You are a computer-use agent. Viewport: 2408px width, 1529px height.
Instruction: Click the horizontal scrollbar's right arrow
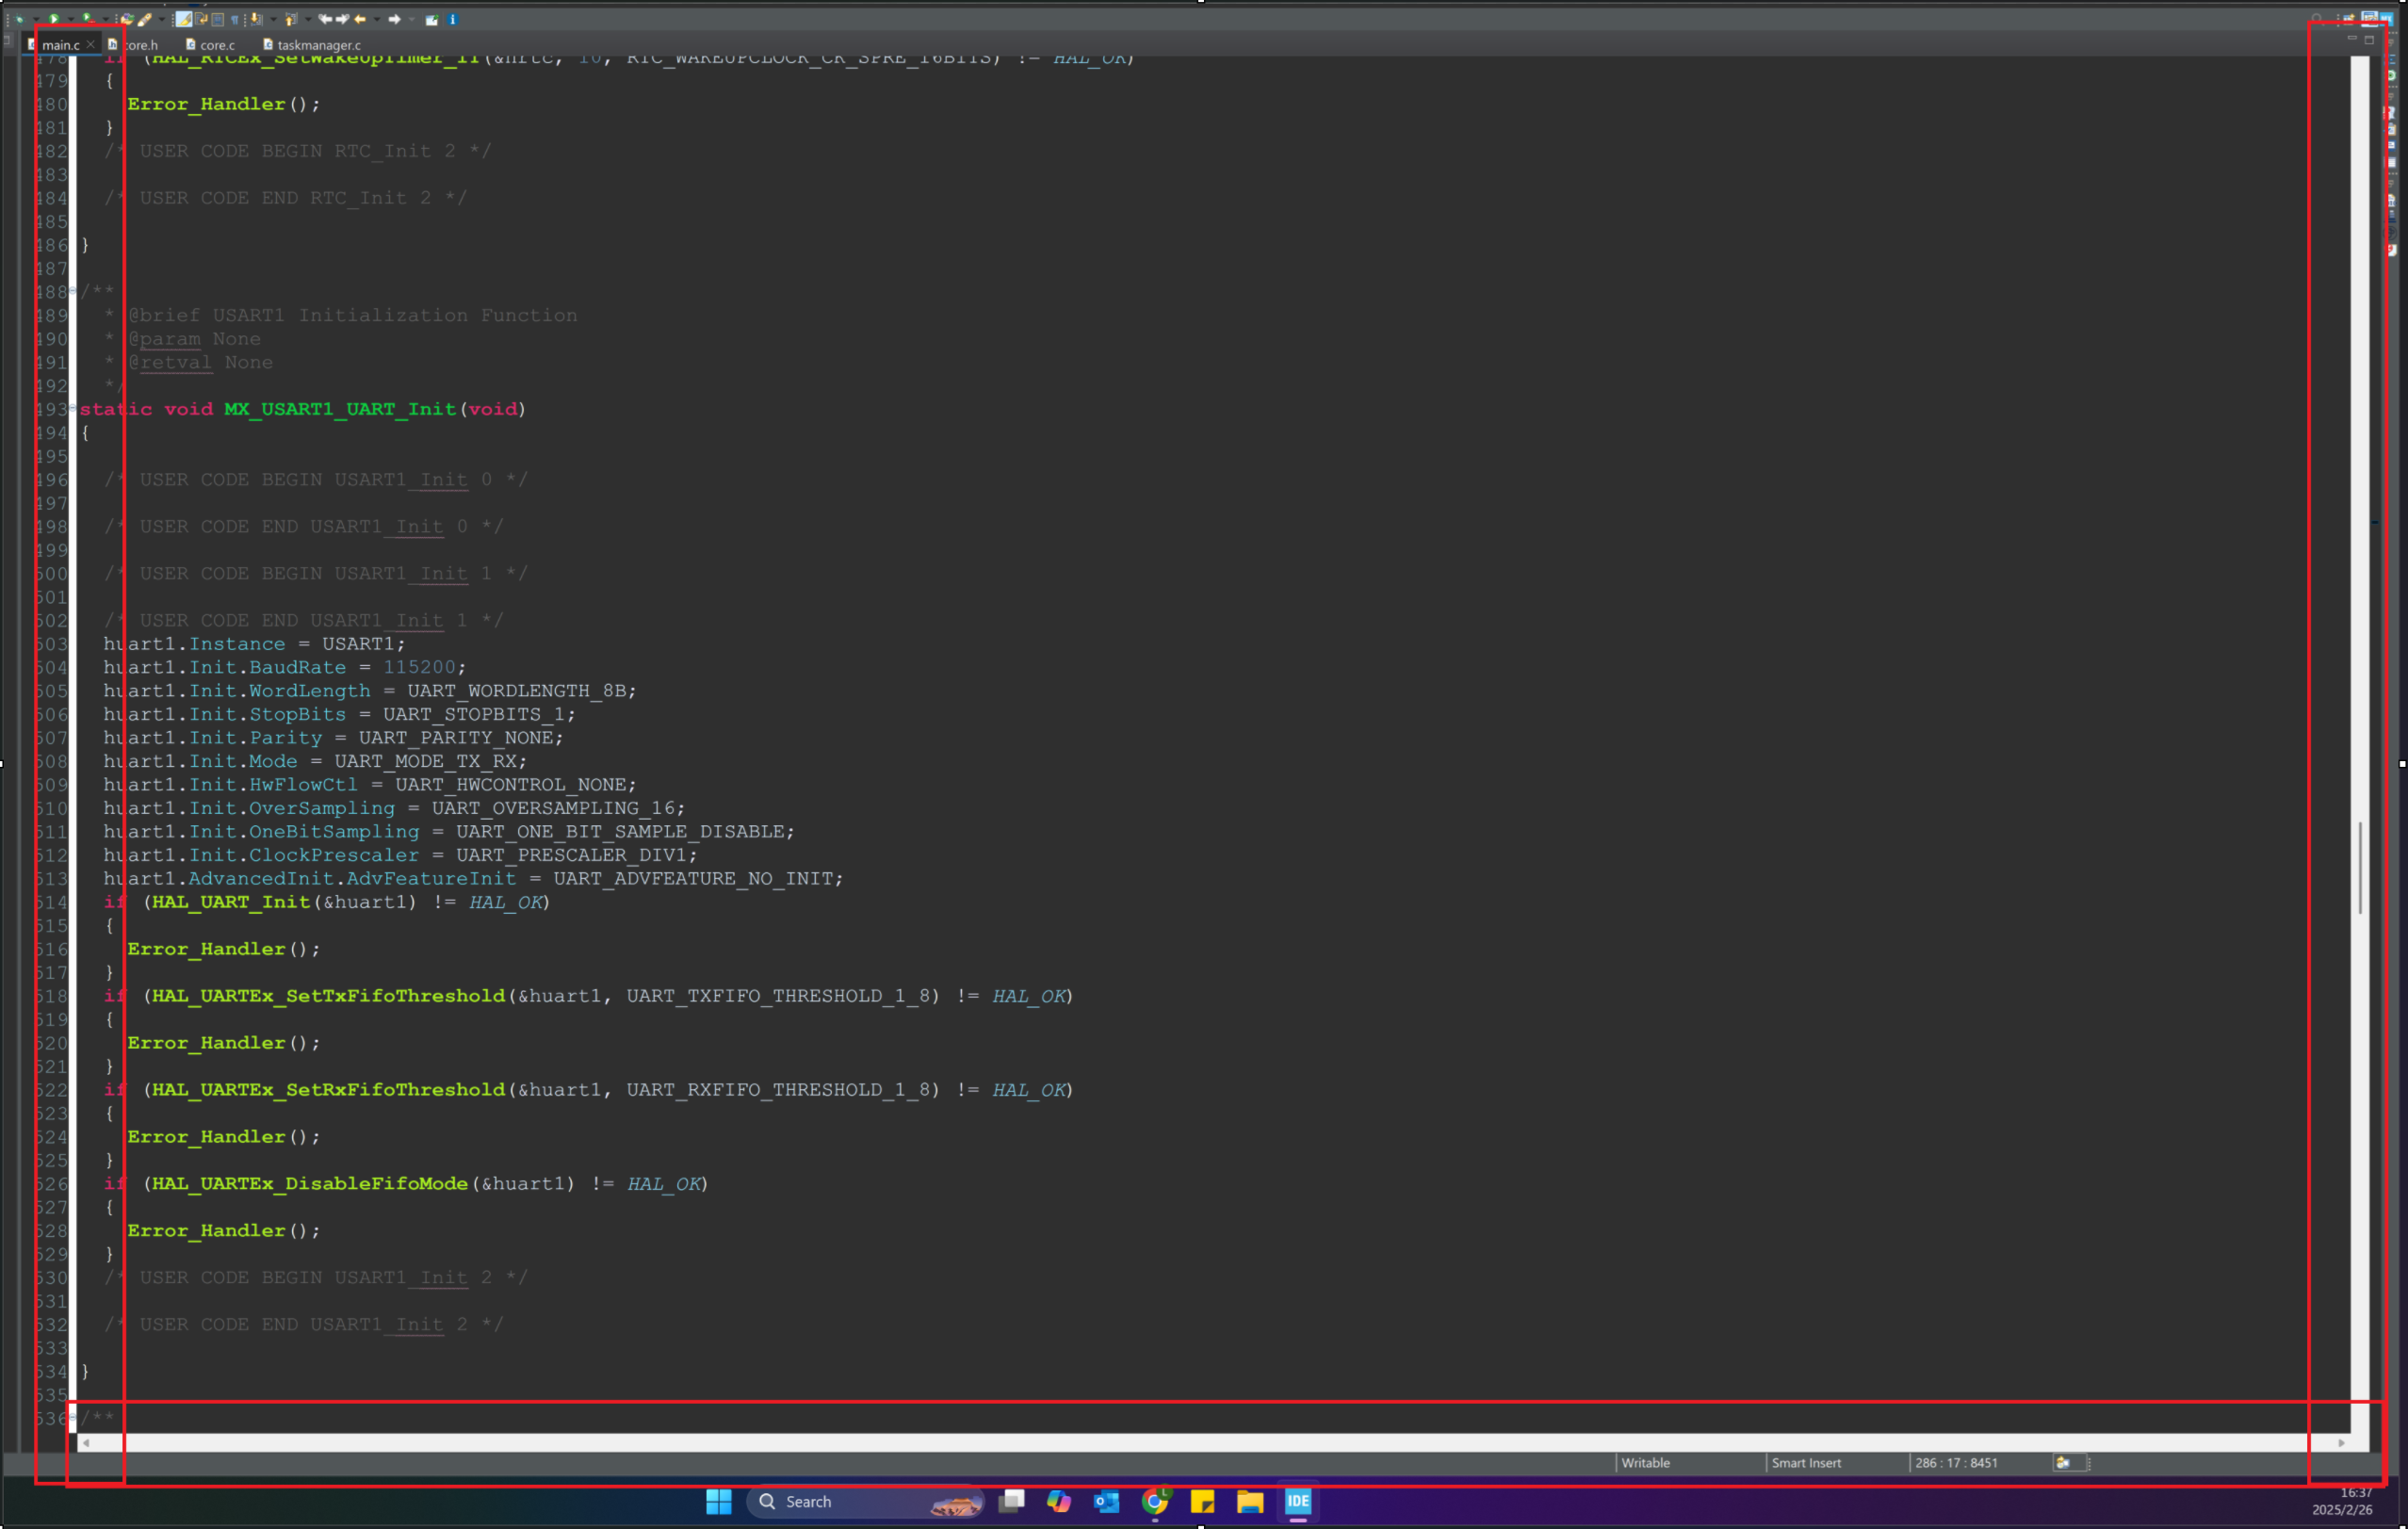click(x=2342, y=1443)
